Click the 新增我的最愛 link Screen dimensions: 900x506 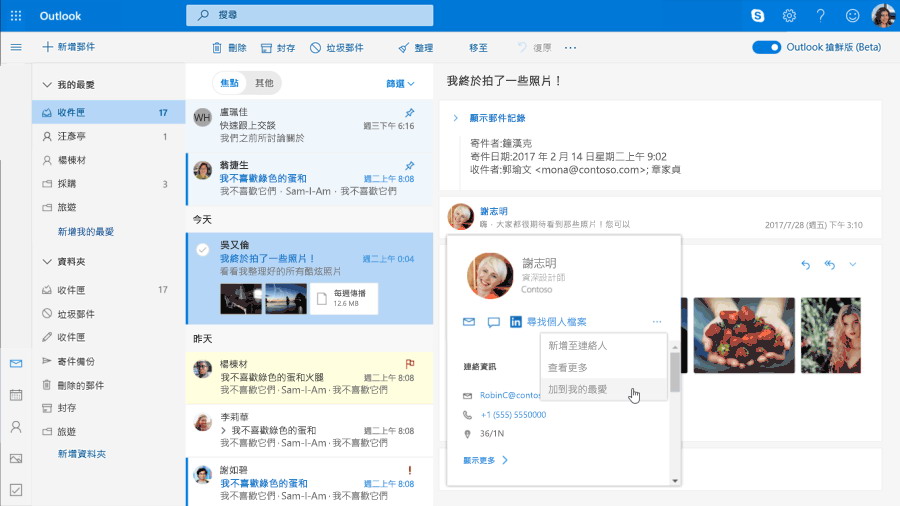(86, 232)
